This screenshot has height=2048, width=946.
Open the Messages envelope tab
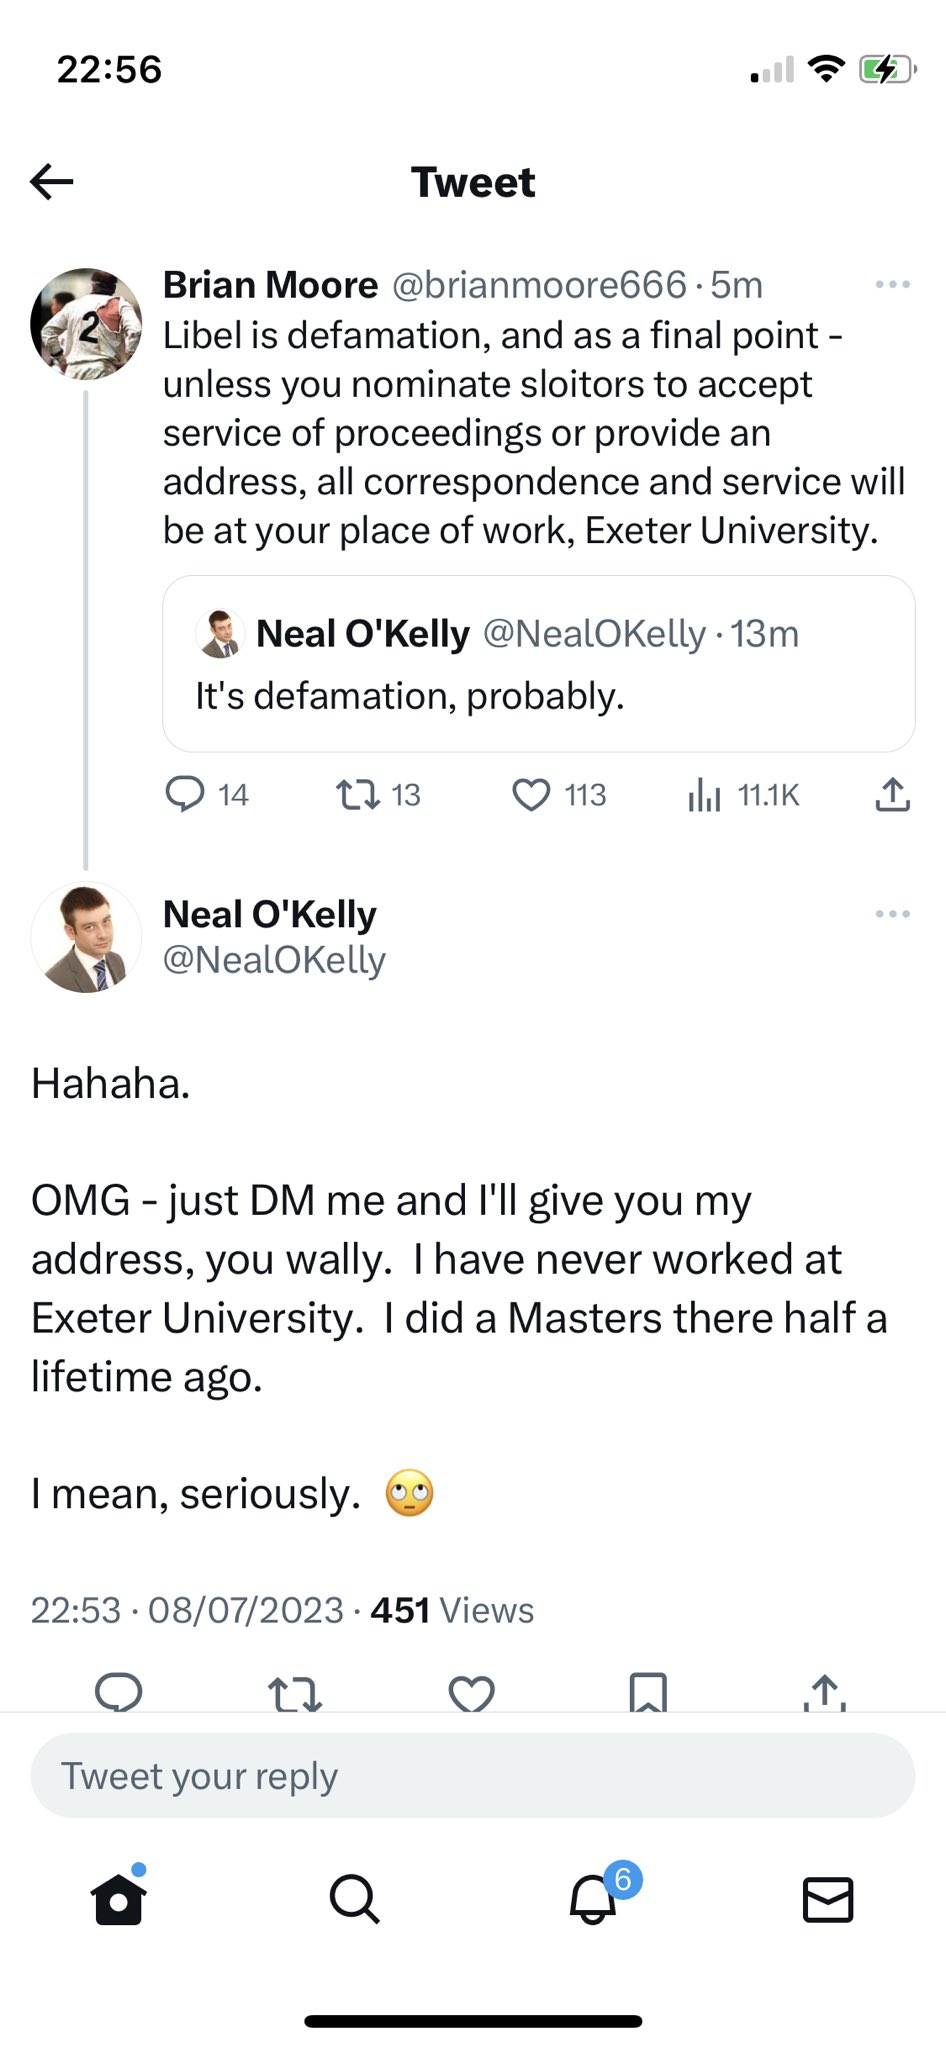(x=828, y=1898)
